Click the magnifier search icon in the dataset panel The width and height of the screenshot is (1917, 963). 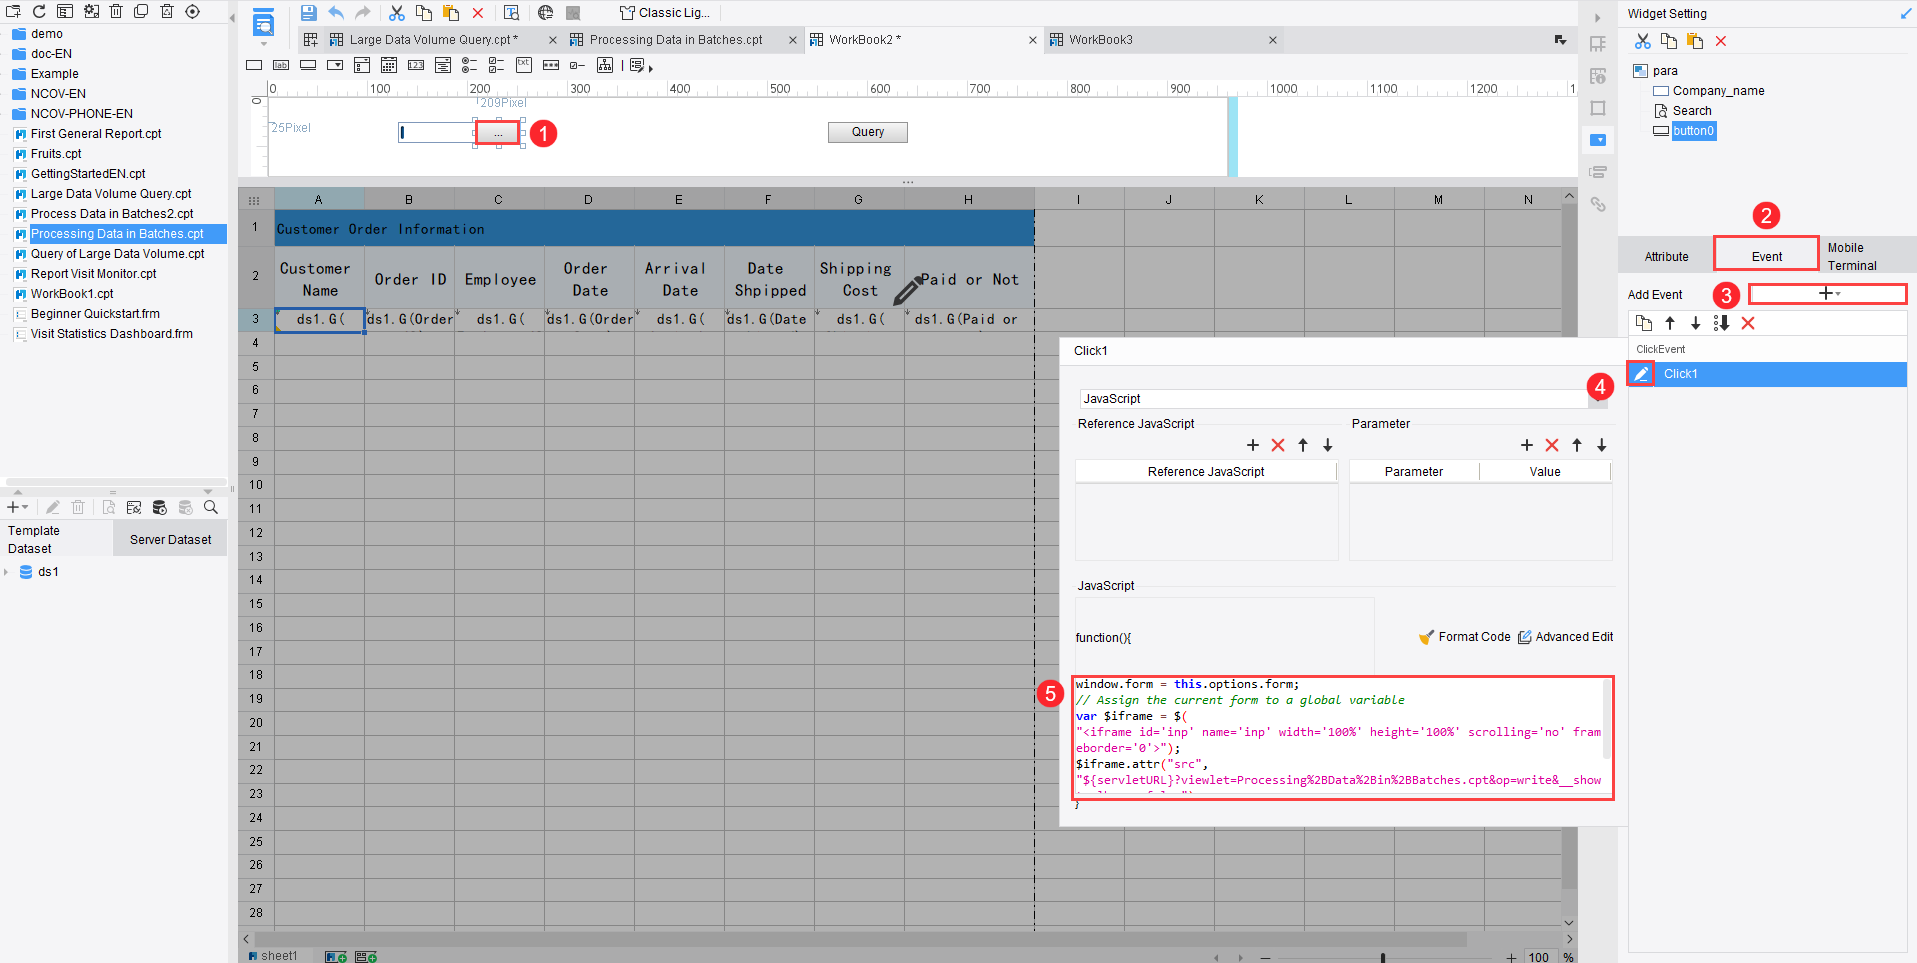211,507
